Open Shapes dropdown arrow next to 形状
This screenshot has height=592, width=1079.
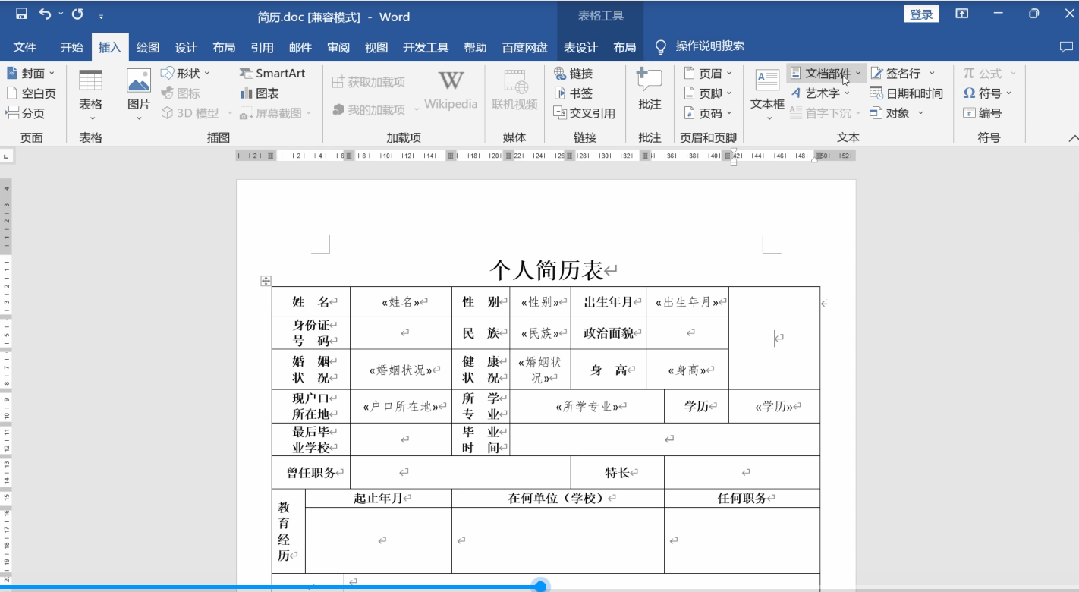207,73
